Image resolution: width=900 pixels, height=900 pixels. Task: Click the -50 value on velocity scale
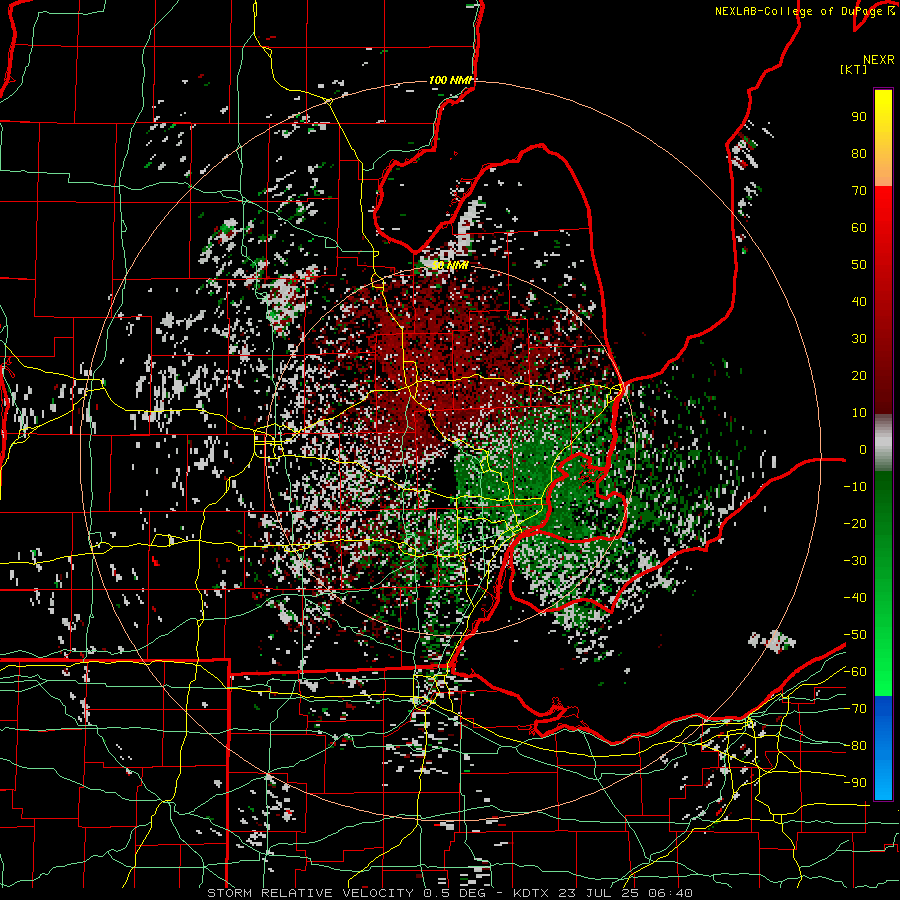click(x=855, y=635)
